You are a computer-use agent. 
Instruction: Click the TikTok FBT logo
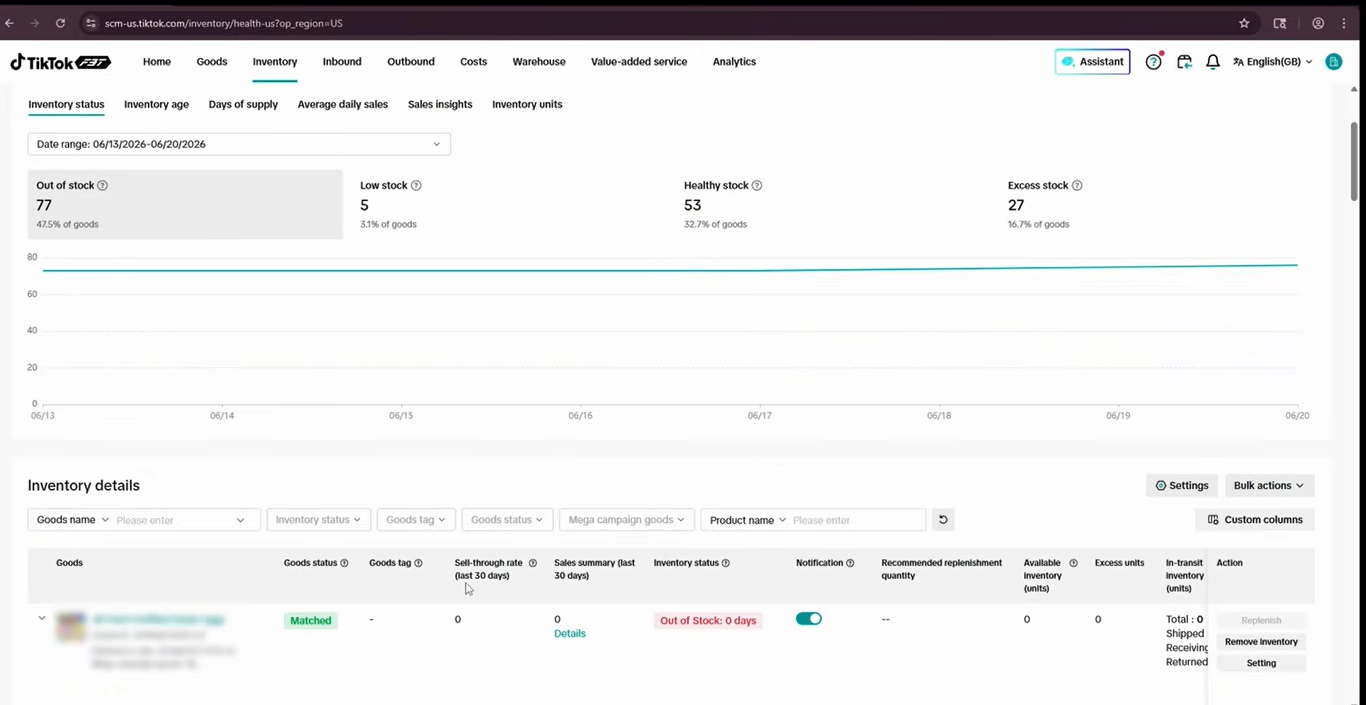tap(60, 62)
